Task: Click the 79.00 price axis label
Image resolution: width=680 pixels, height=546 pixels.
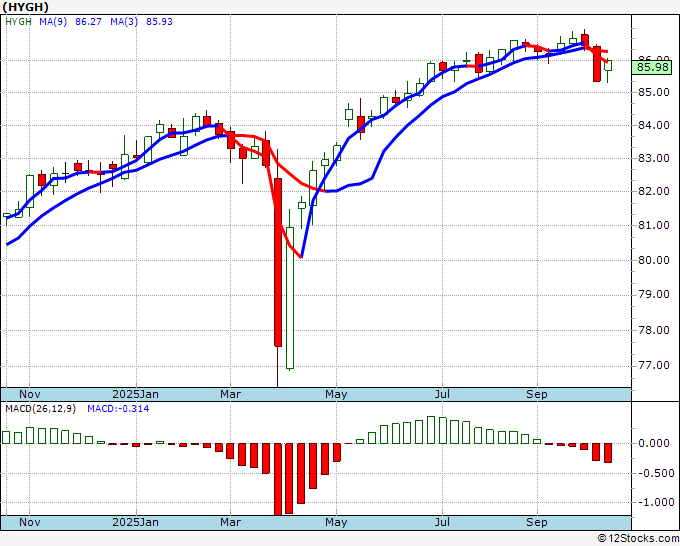Action: tap(654, 294)
